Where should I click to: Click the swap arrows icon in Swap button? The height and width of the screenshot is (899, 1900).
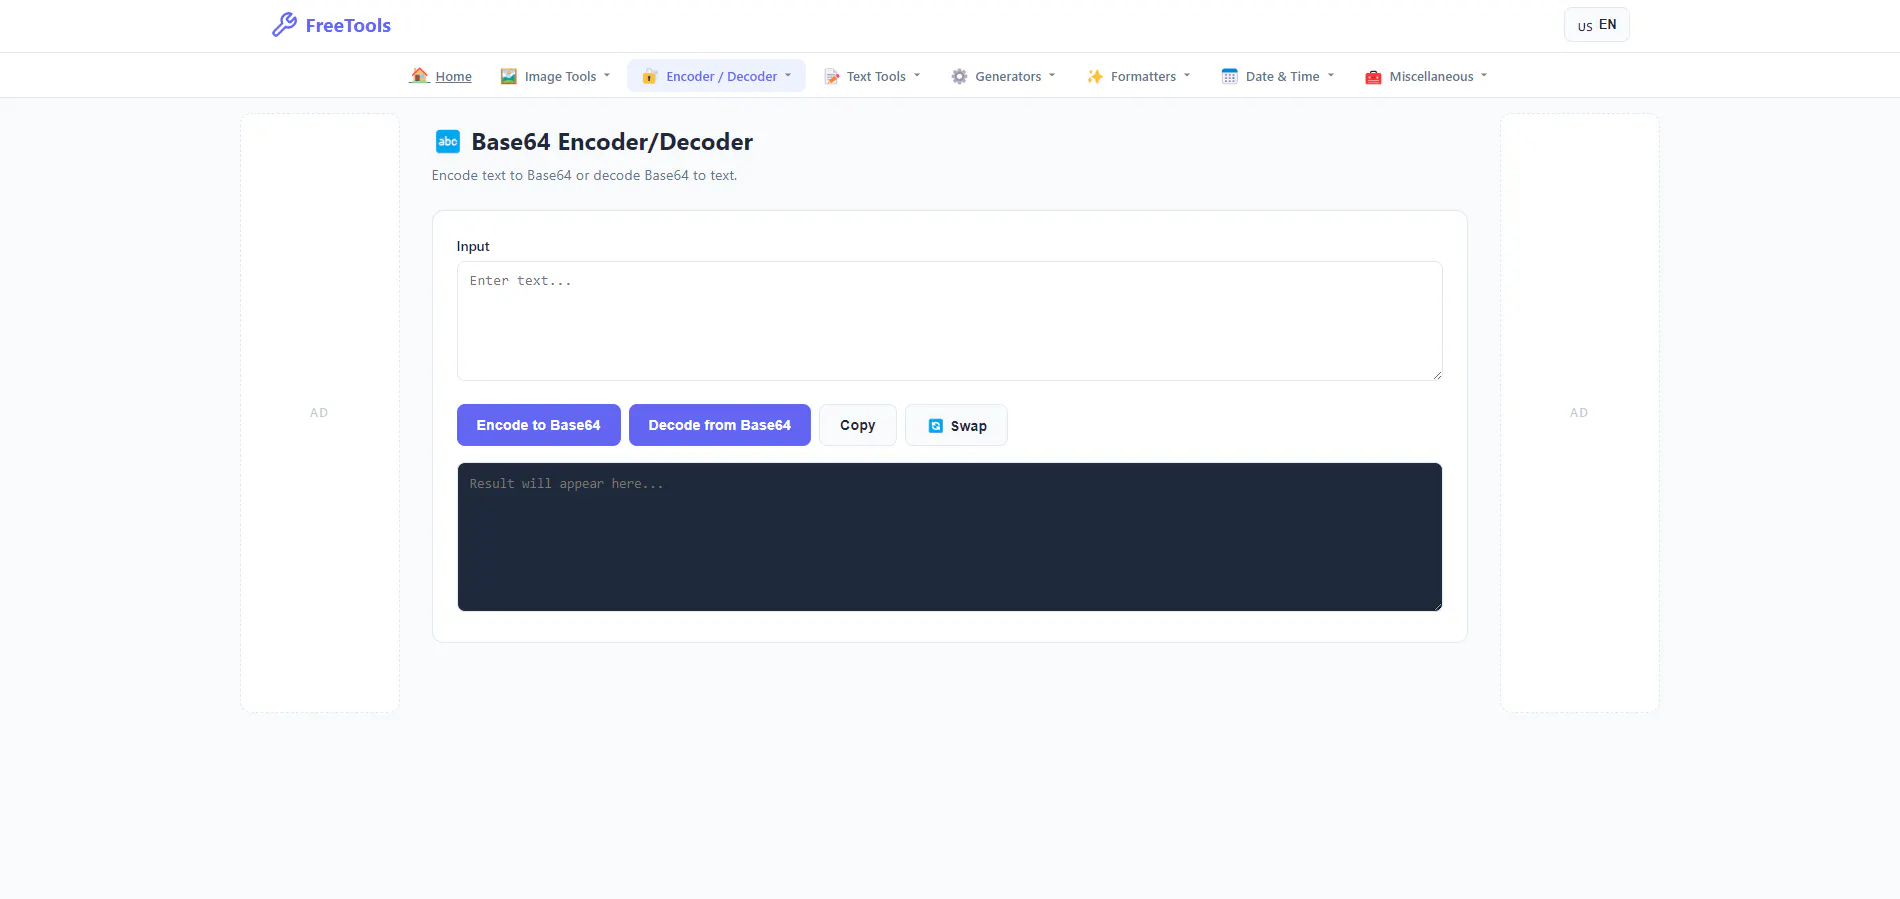[x=936, y=426]
